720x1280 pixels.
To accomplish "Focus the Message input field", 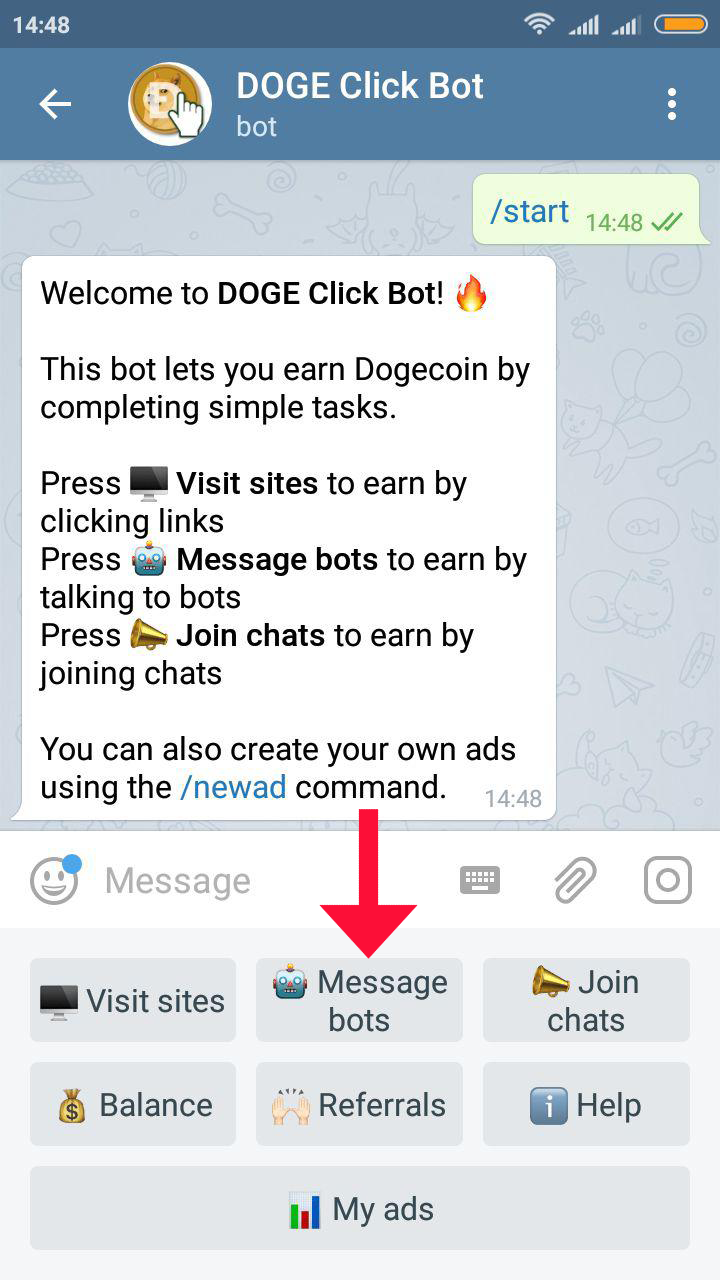I will coord(270,881).
